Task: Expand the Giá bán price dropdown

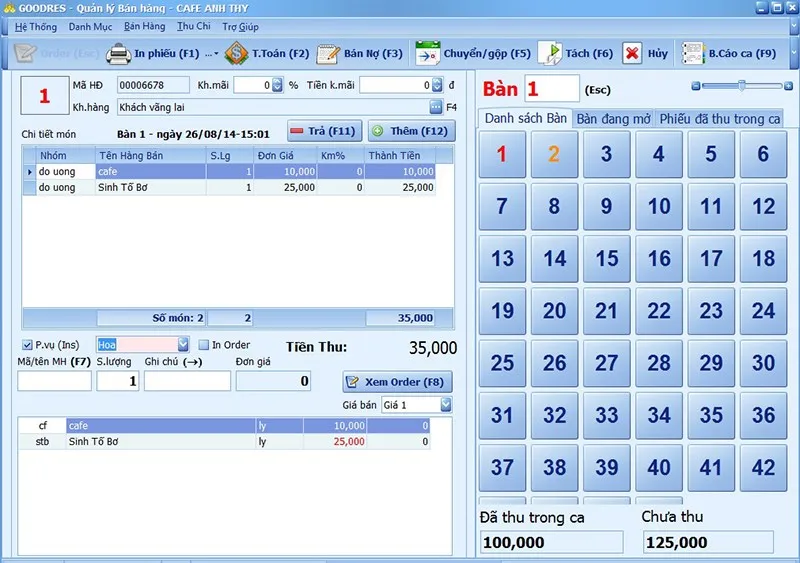Action: [x=445, y=405]
